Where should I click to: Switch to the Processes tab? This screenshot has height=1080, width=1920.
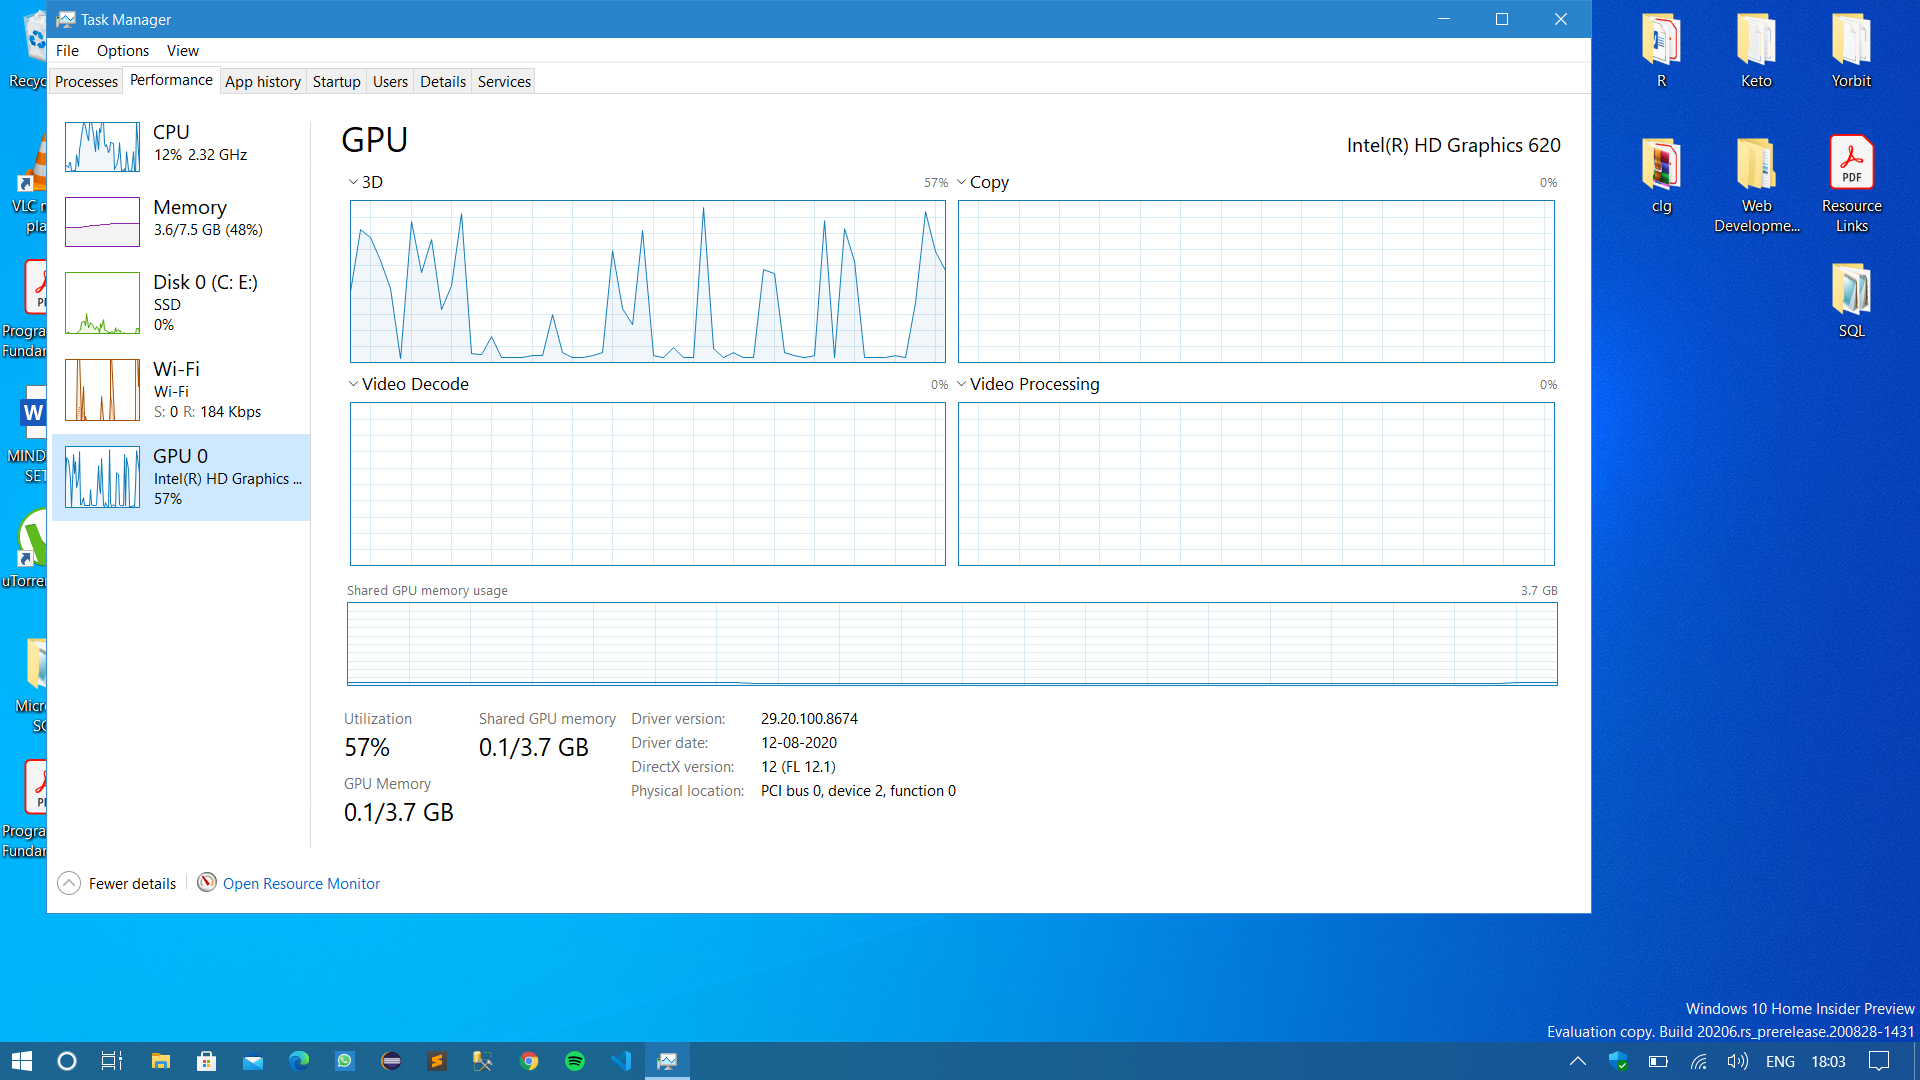tap(86, 81)
